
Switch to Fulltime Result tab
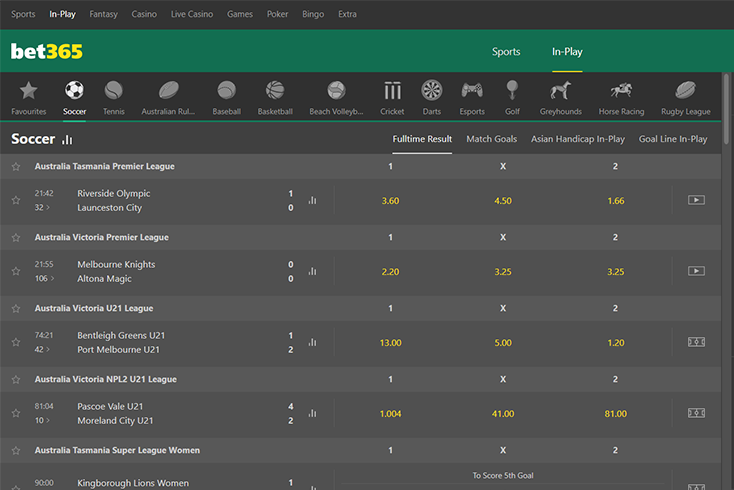pos(422,139)
